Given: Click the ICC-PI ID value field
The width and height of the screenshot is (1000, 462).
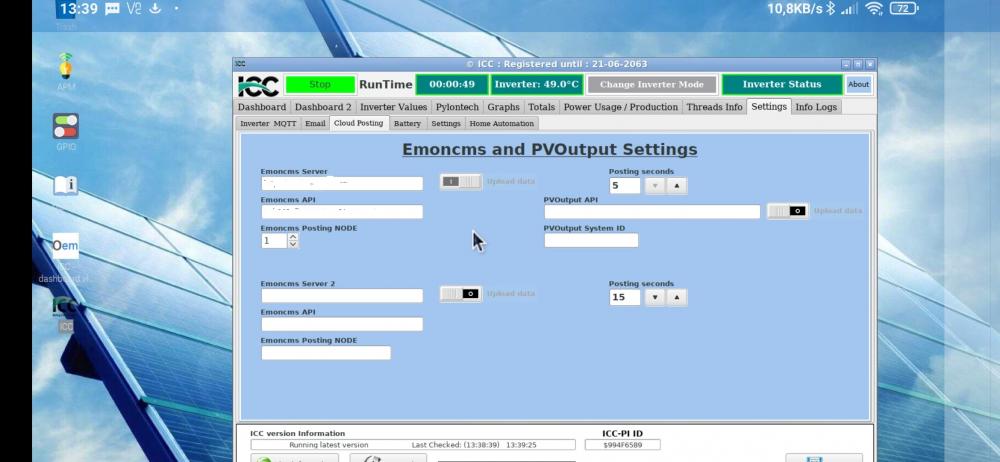Looking at the screenshot, I should [622, 445].
